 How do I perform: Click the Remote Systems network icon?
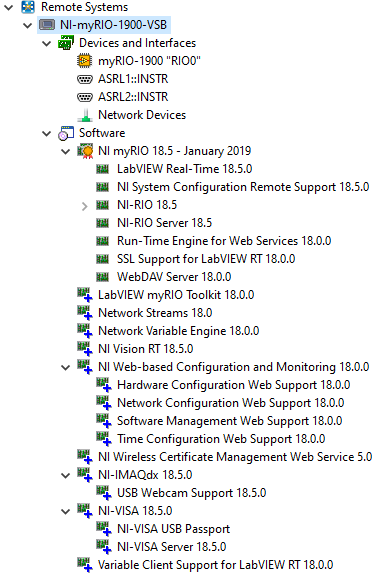tap(28, 7)
